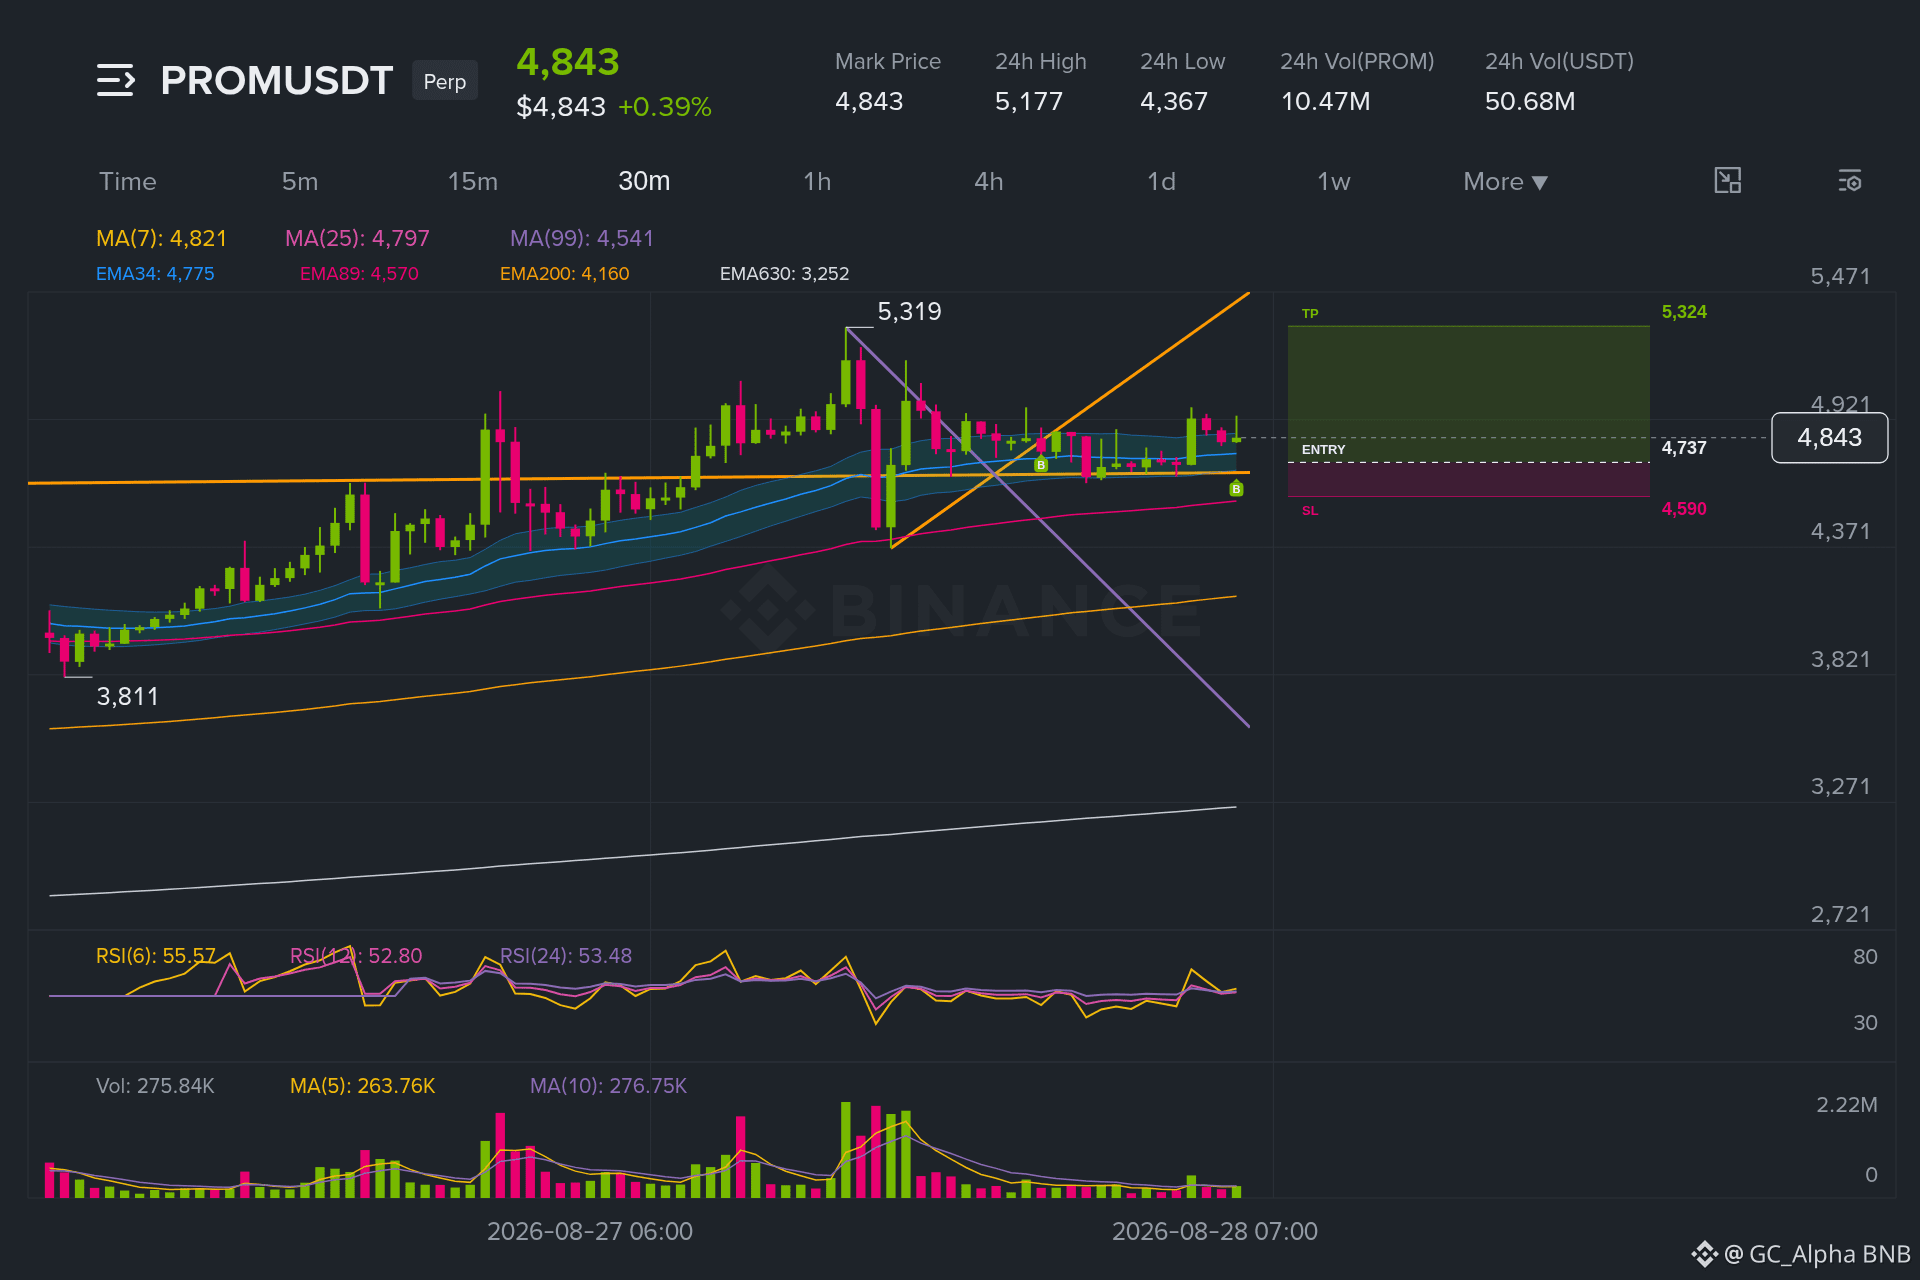This screenshot has height=1280, width=1920.
Task: Click the EMA89: 4,570 label
Action: click(x=359, y=274)
